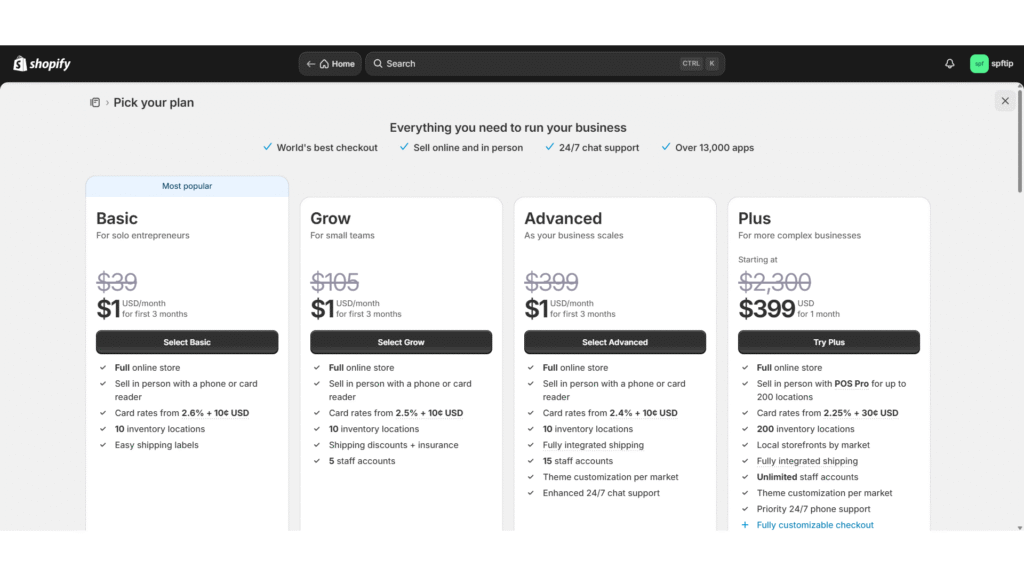
Task: Click the Shopify logo
Action: click(42, 64)
